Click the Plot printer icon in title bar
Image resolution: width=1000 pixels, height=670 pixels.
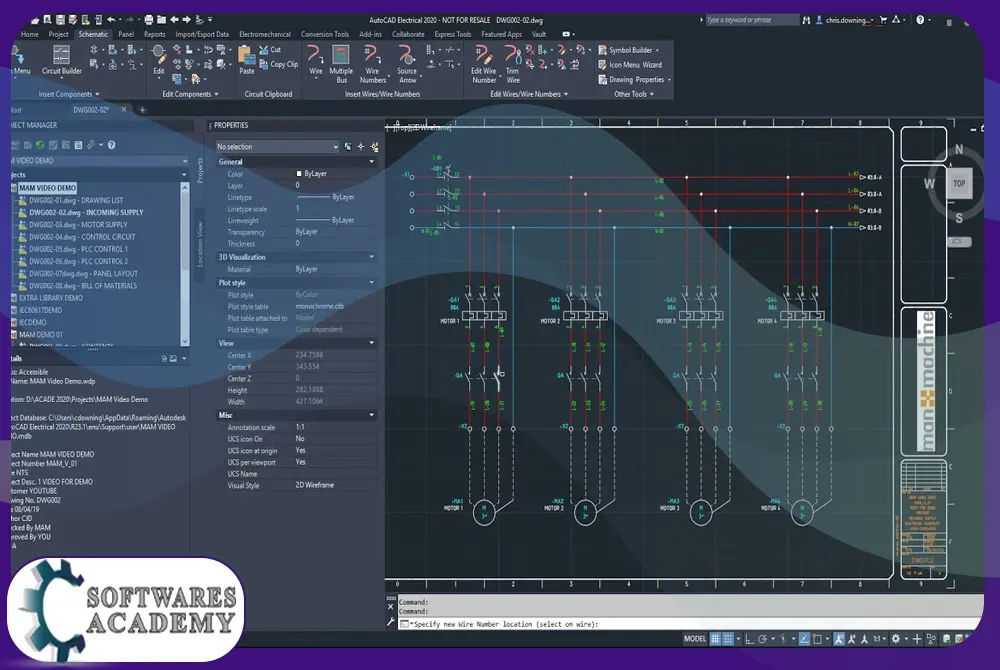[149, 20]
